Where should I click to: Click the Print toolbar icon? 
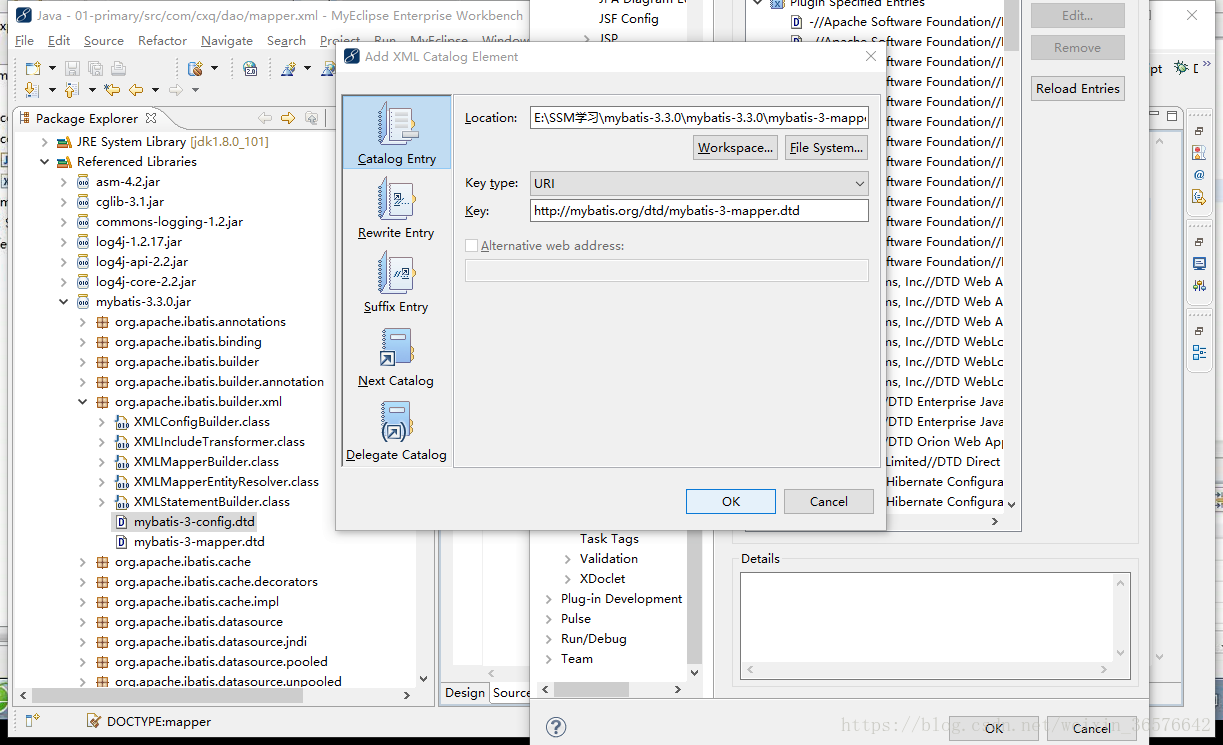118,68
